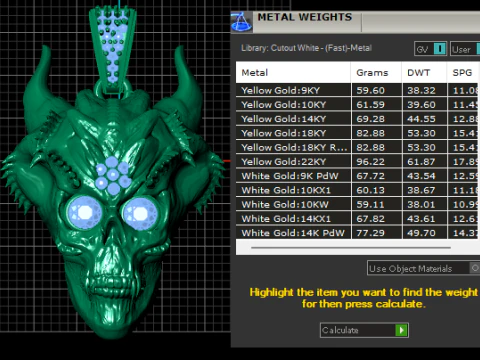The width and height of the screenshot is (480, 360).
Task: Select the Metal Weights title tab
Action: (305, 17)
